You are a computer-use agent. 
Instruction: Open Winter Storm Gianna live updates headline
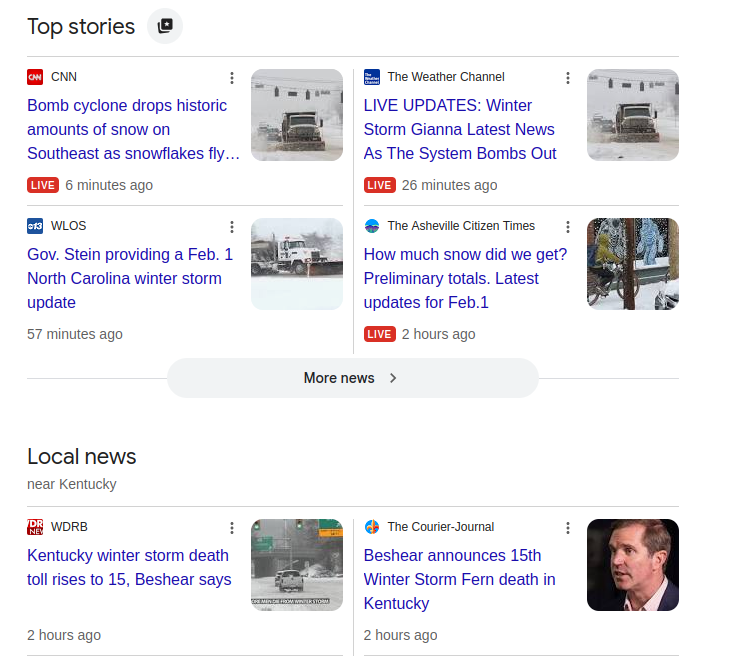(460, 129)
